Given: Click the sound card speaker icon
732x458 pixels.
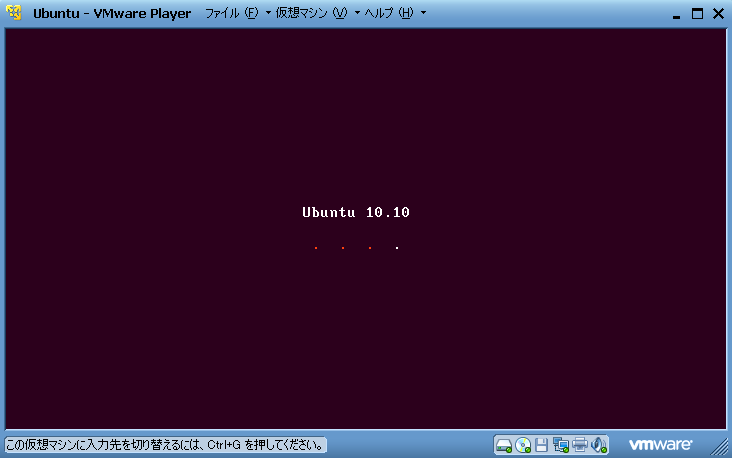Looking at the screenshot, I should click(x=599, y=445).
